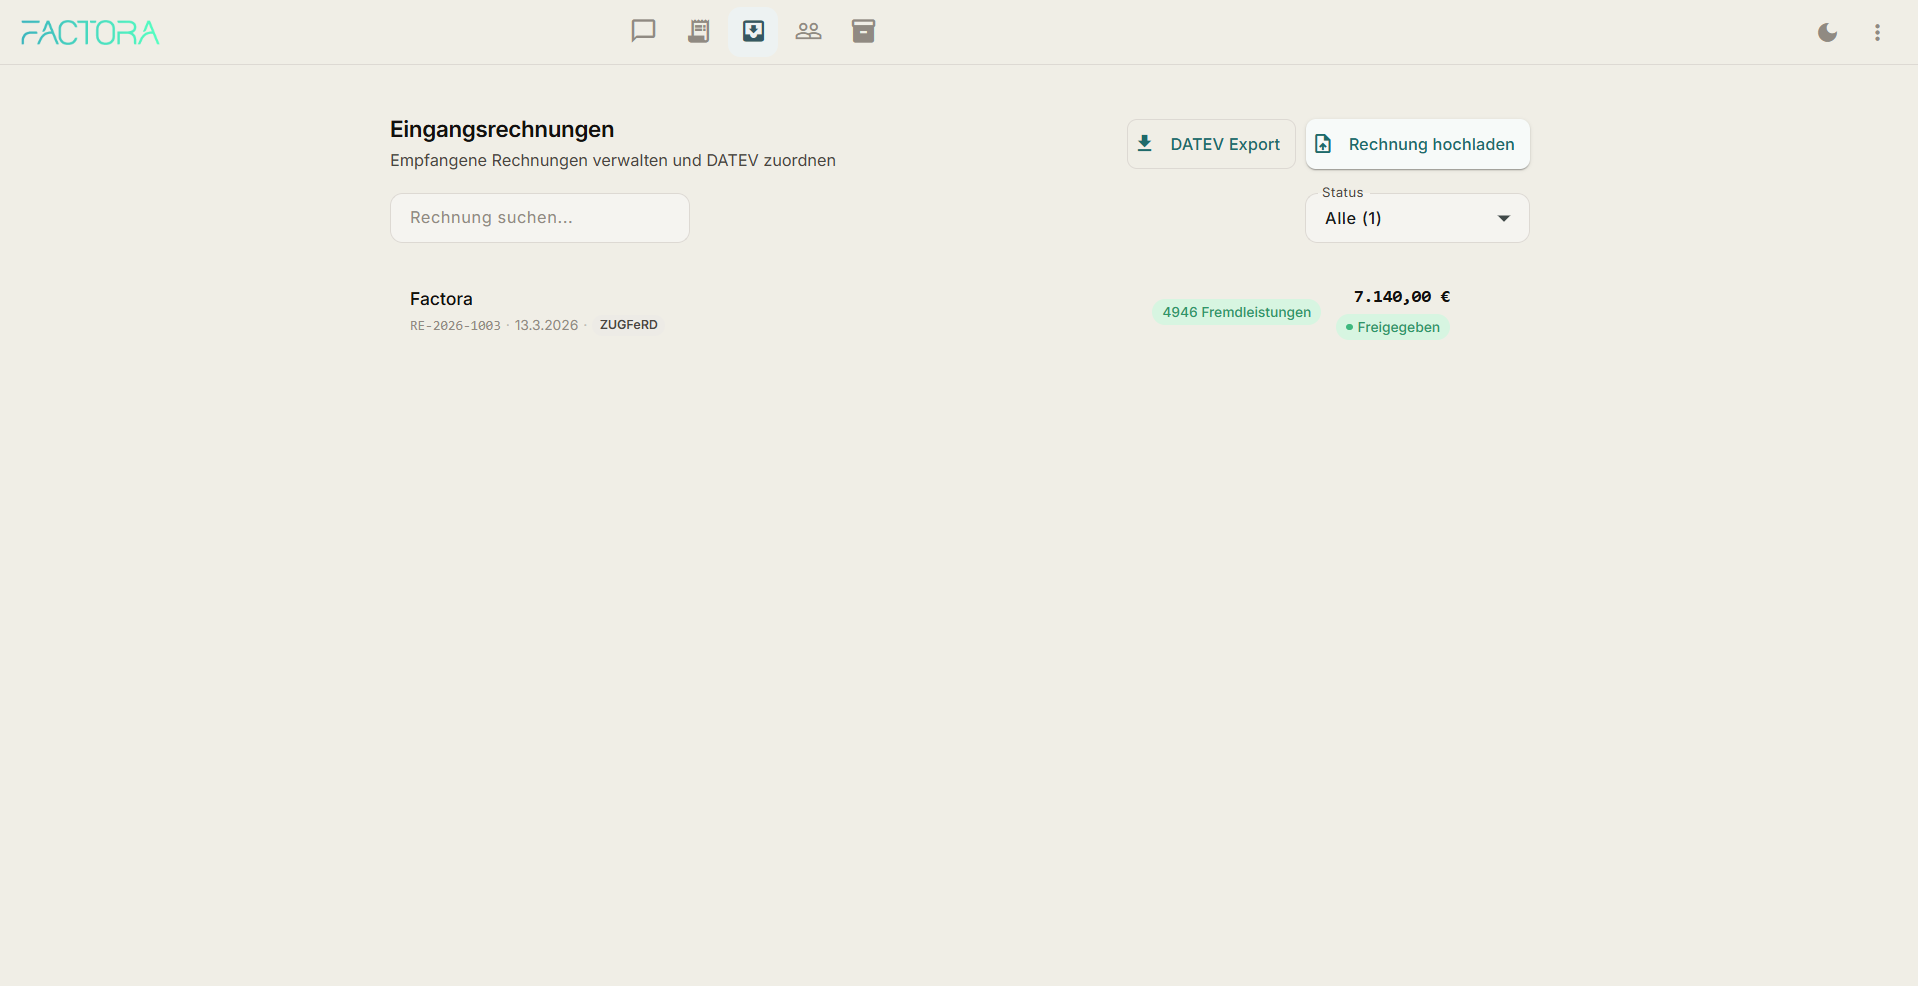The width and height of the screenshot is (1918, 986).
Task: Click the download arrow icon in DATEV Export
Action: click(1145, 144)
